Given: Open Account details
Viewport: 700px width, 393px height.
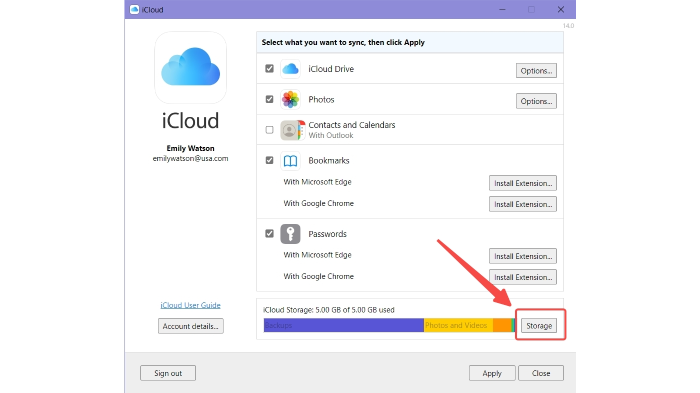Looking at the screenshot, I should coord(191,326).
